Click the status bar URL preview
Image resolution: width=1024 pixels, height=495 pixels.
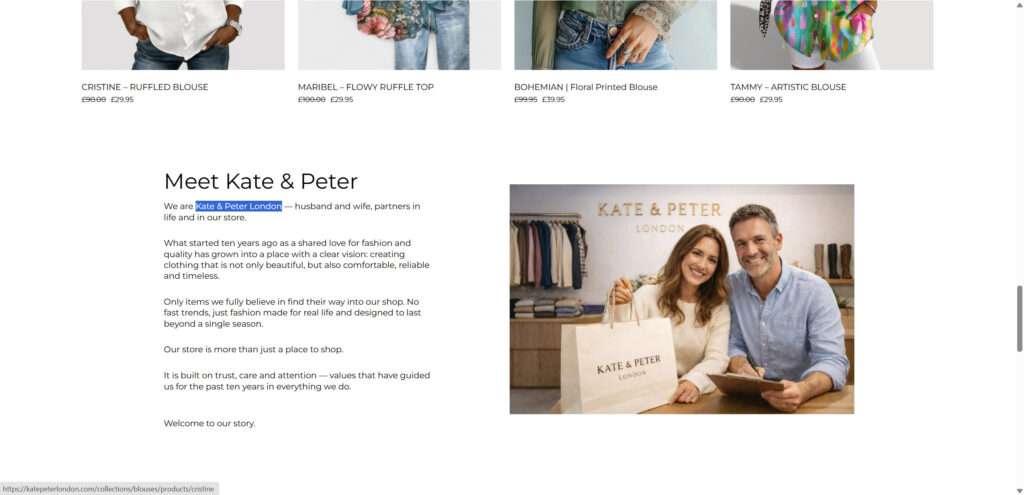pos(109,489)
